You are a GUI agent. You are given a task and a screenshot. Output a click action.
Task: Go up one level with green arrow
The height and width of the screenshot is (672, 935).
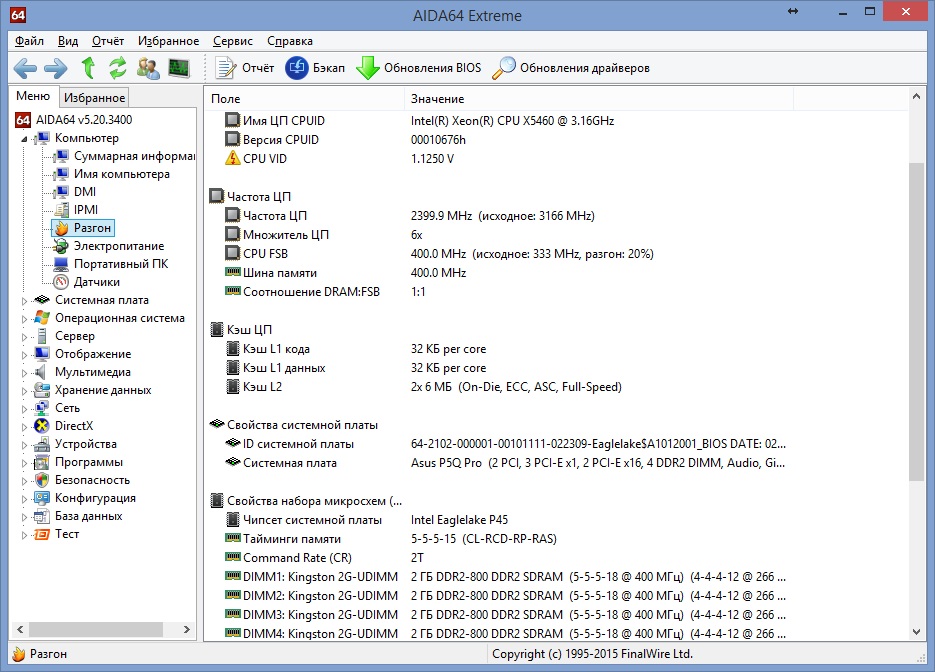[x=88, y=68]
